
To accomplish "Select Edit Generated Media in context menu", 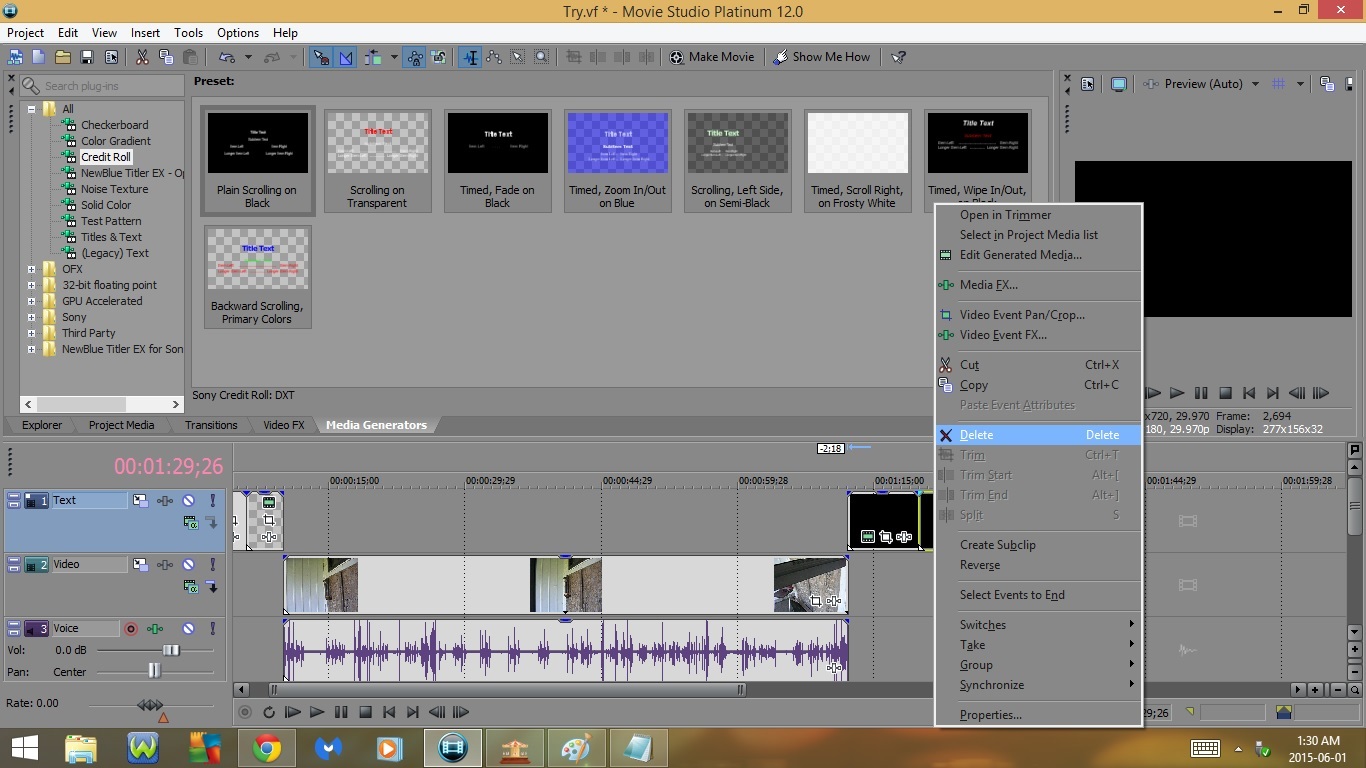I will (x=1038, y=255).
